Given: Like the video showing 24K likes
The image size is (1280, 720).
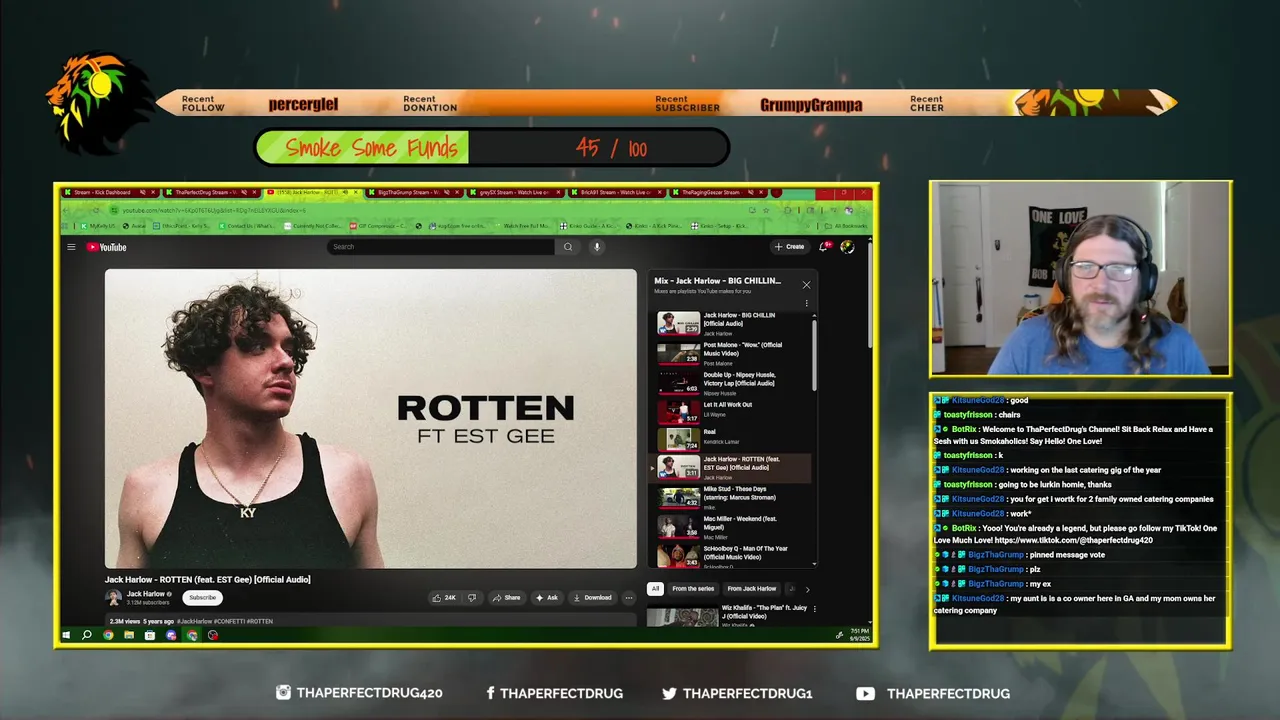Looking at the screenshot, I should (443, 598).
